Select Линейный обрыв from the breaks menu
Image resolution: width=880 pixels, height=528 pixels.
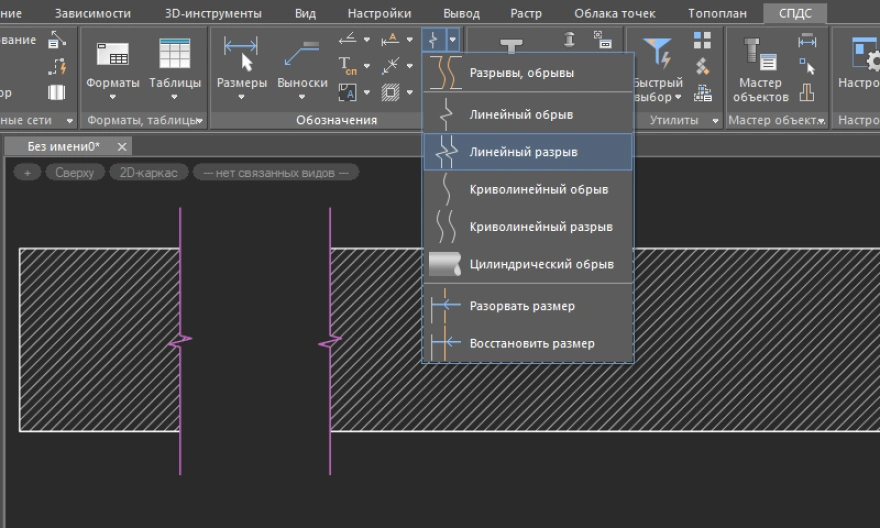click(520, 115)
